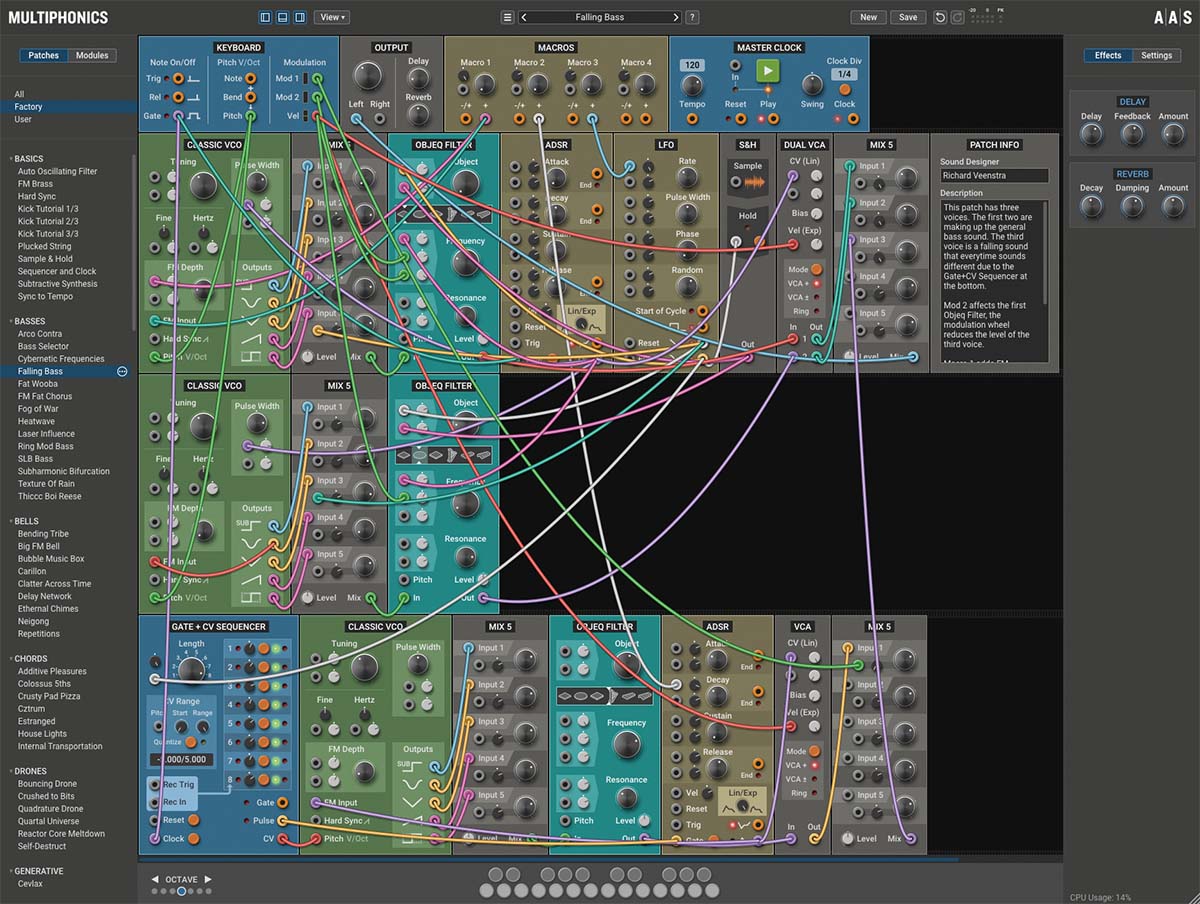
Task: Click the Save button
Action: (908, 17)
